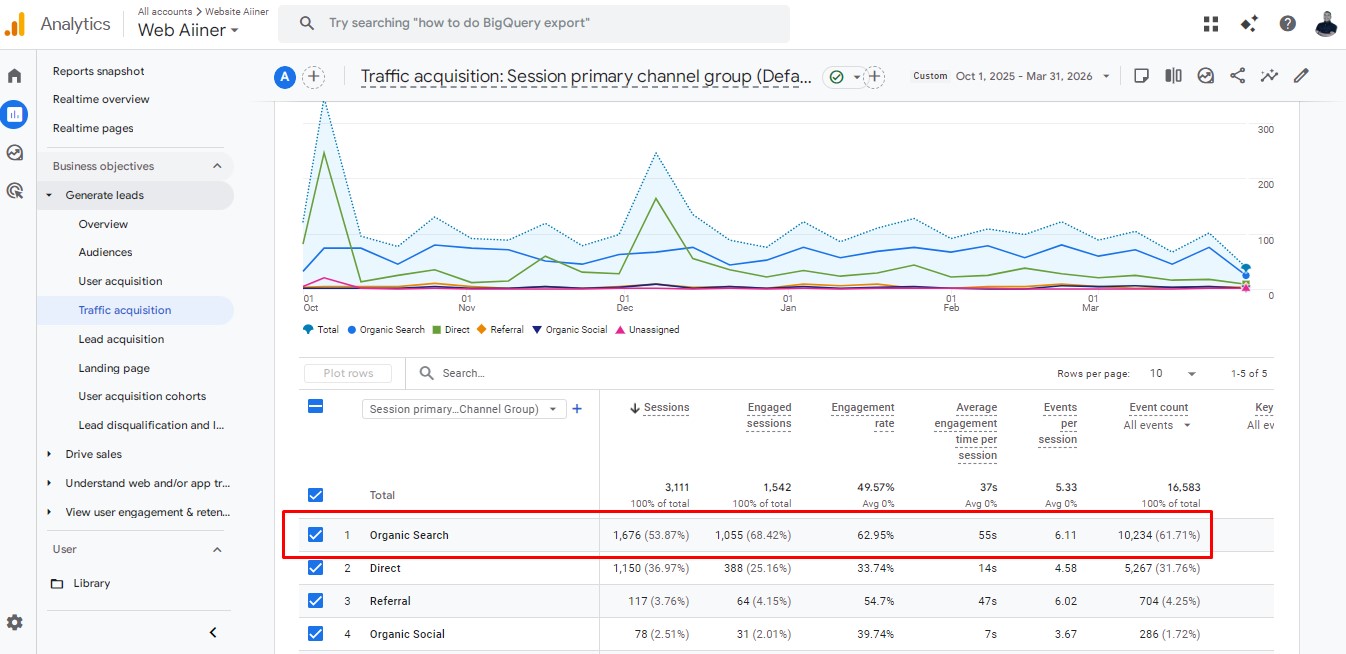Open the Insights sparkline icon
The width and height of the screenshot is (1346, 654).
(1269, 76)
